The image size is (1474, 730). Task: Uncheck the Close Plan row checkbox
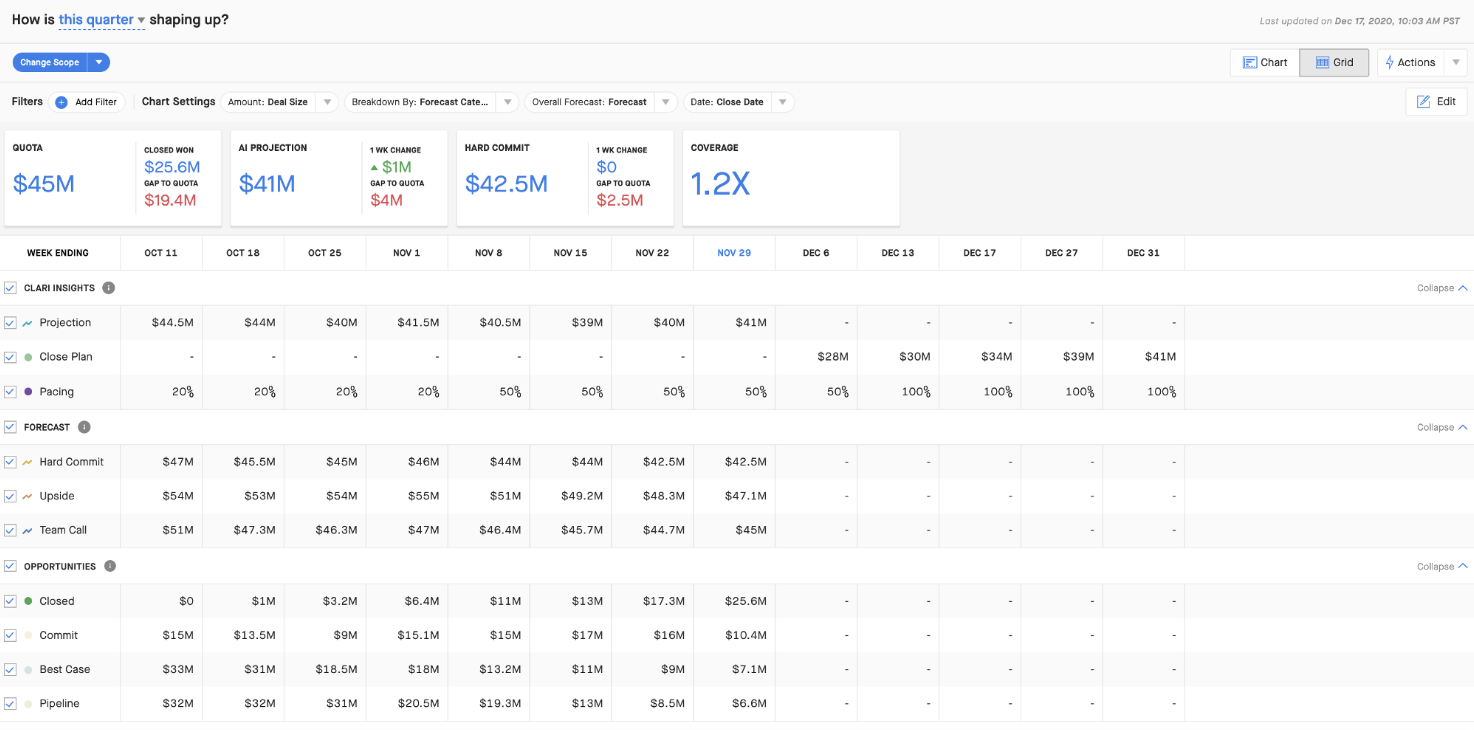pos(10,357)
